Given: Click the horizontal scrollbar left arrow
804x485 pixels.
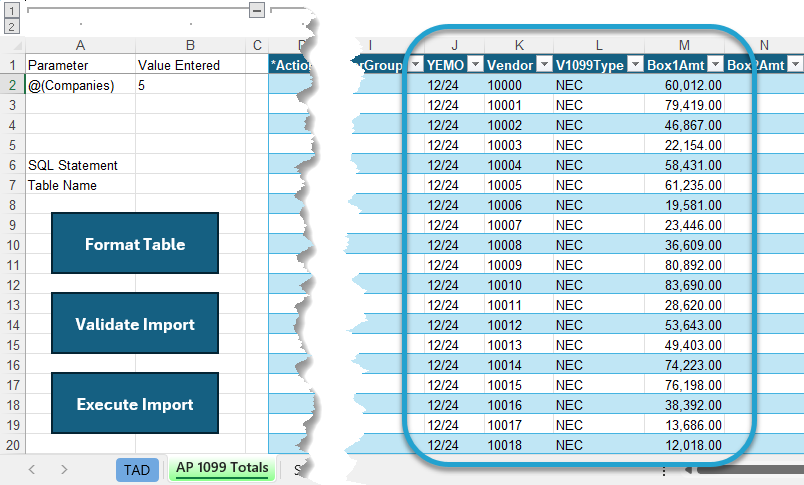Looking at the screenshot, I should pyautogui.click(x=688, y=470).
